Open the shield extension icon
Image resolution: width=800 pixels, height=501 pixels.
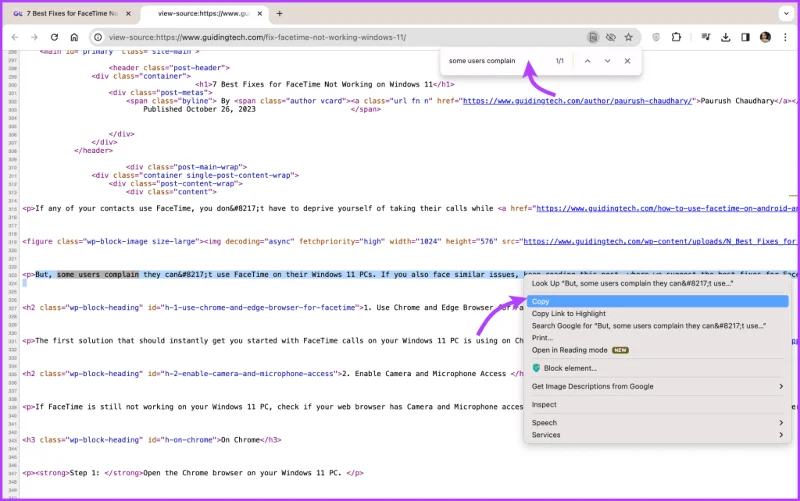pos(656,37)
